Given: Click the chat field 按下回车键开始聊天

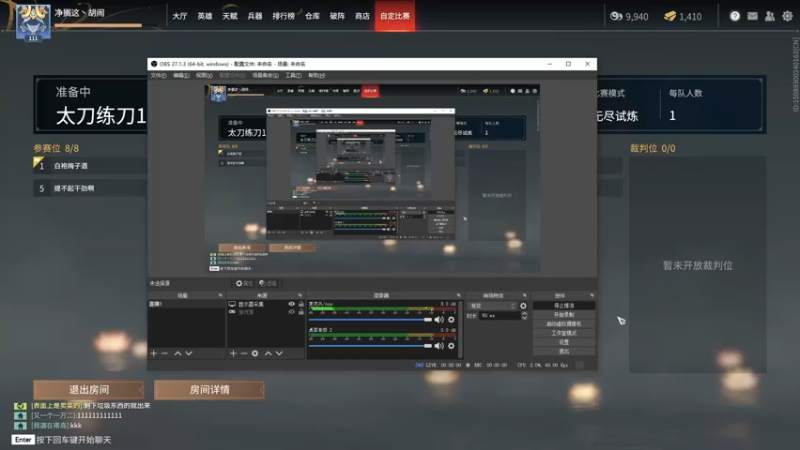Looking at the screenshot, I should click(73, 440).
